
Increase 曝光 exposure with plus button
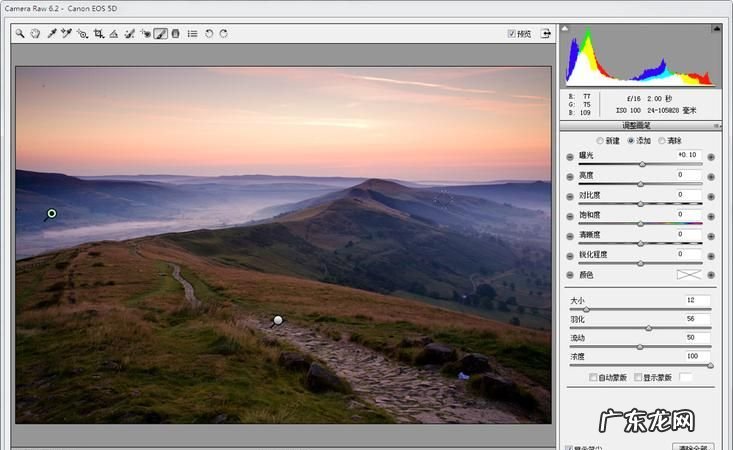point(711,157)
